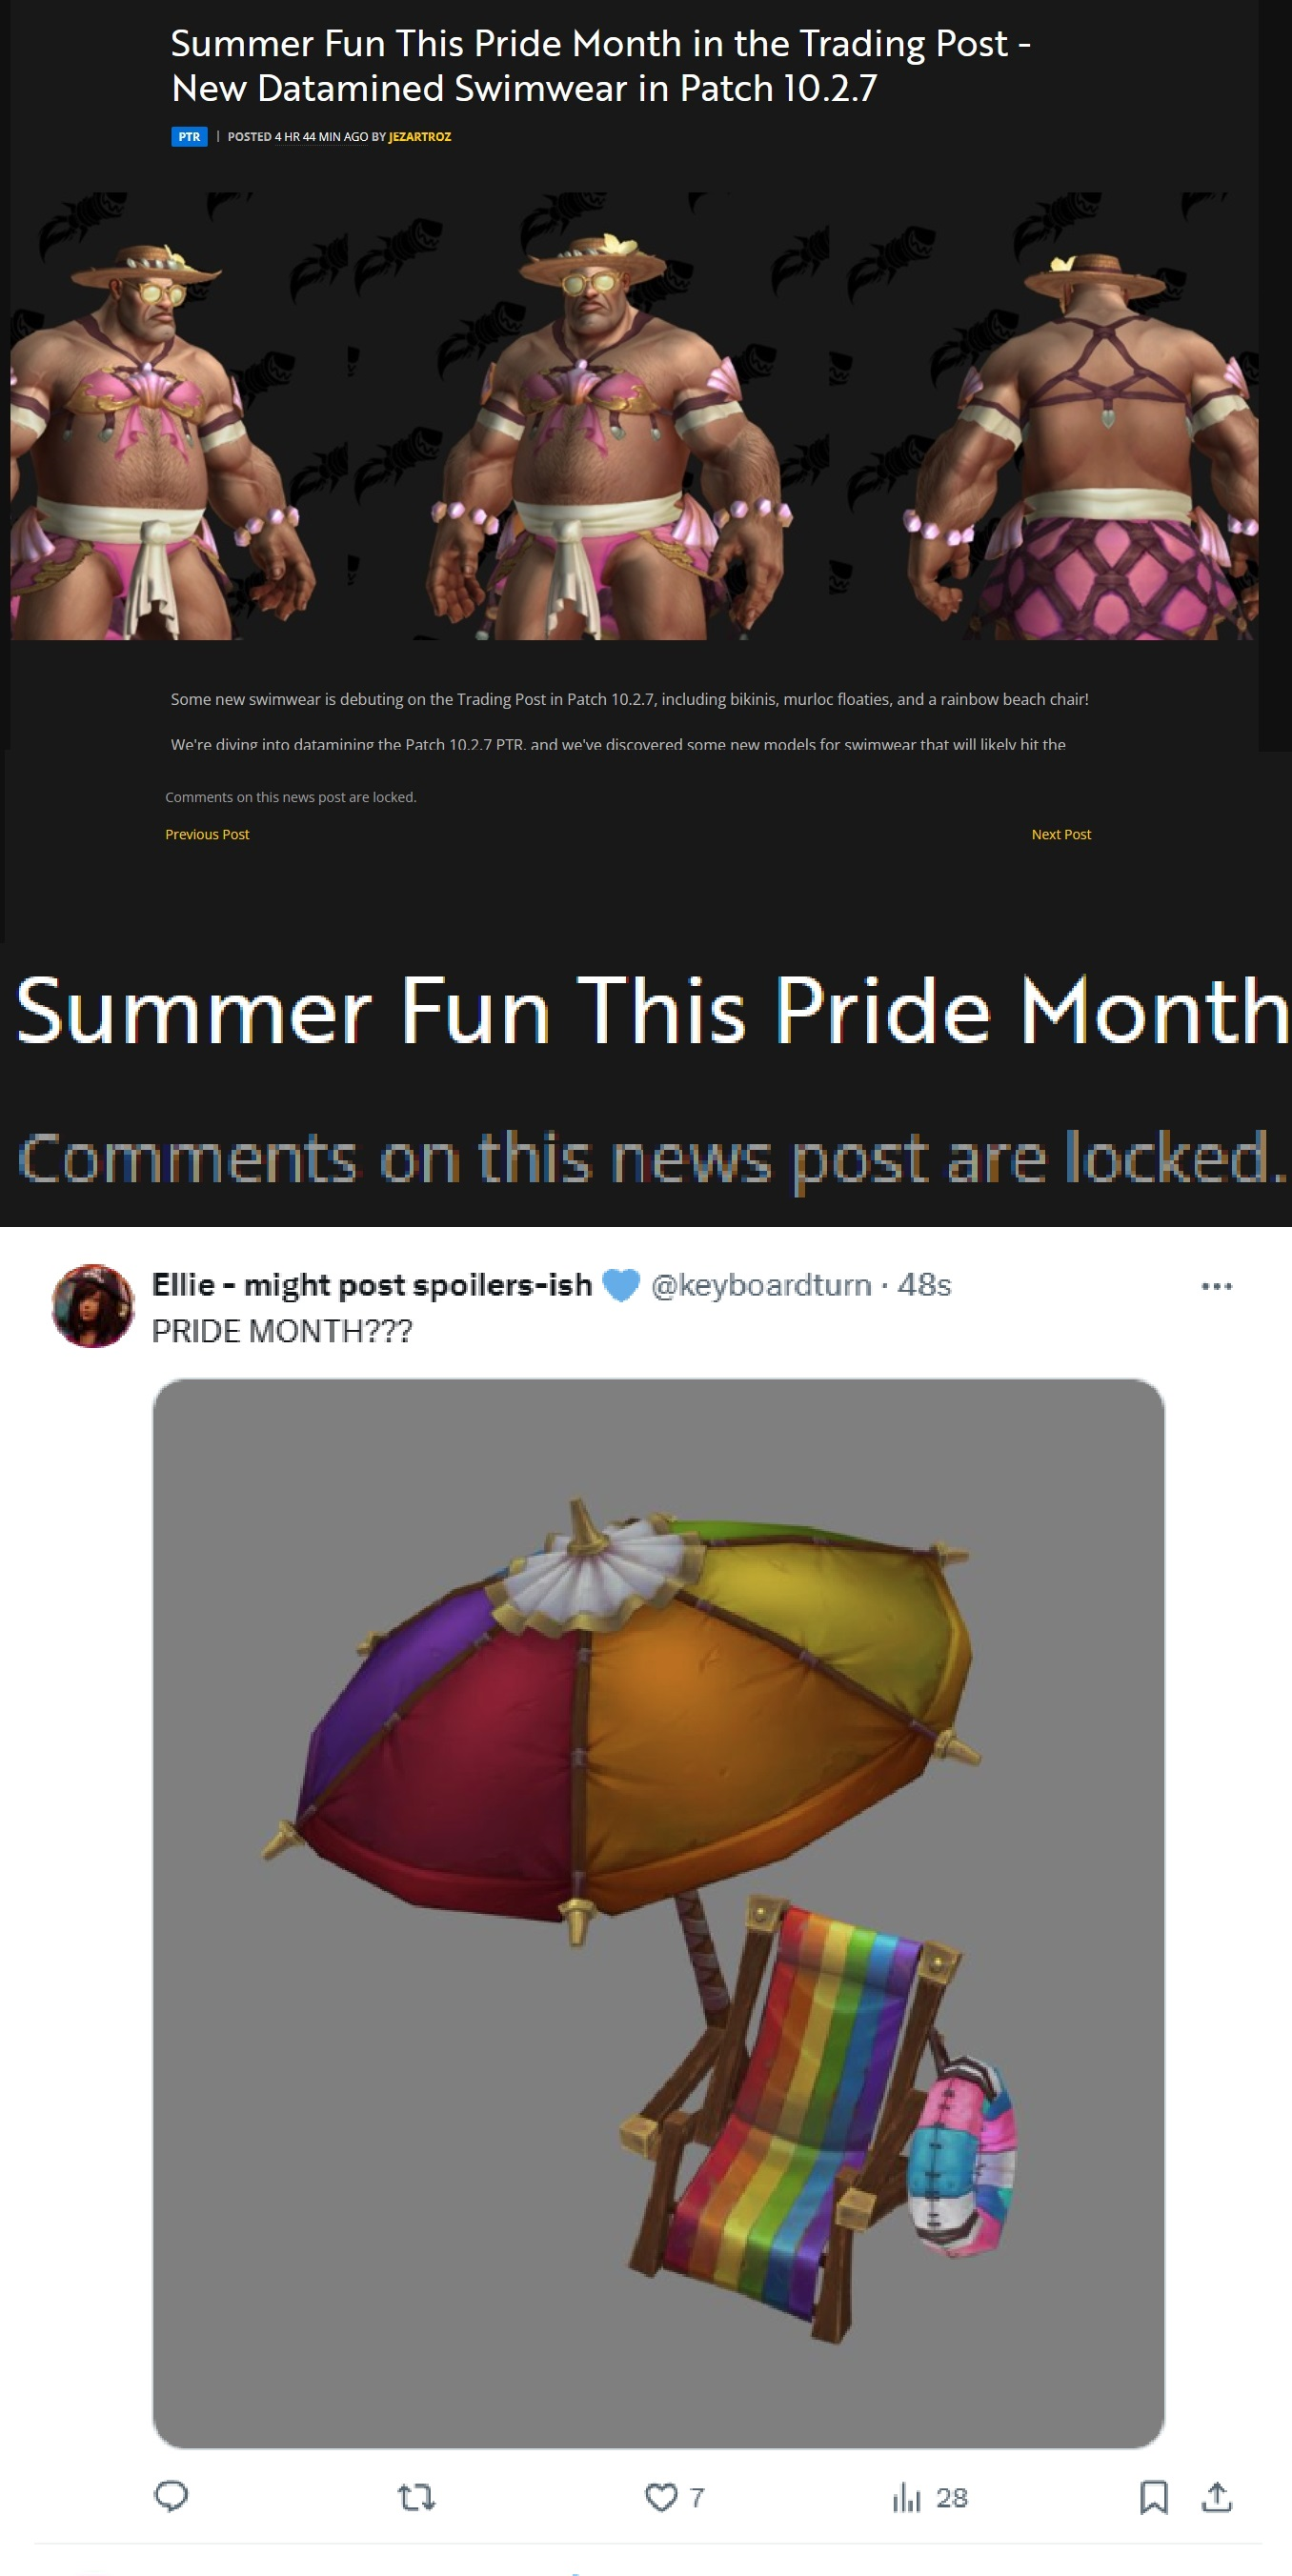Screen dimensions: 1292x2576
Task: Open the three-dot more options menu
Action: pos(1216,1286)
